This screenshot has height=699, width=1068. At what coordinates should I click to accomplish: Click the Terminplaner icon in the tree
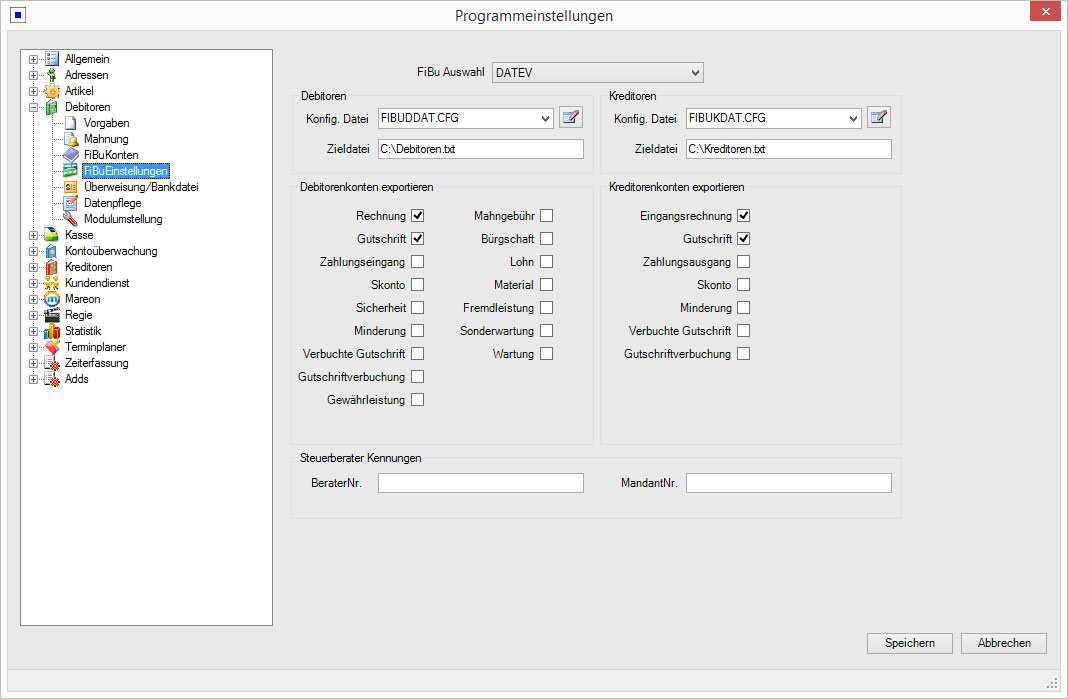[52, 347]
